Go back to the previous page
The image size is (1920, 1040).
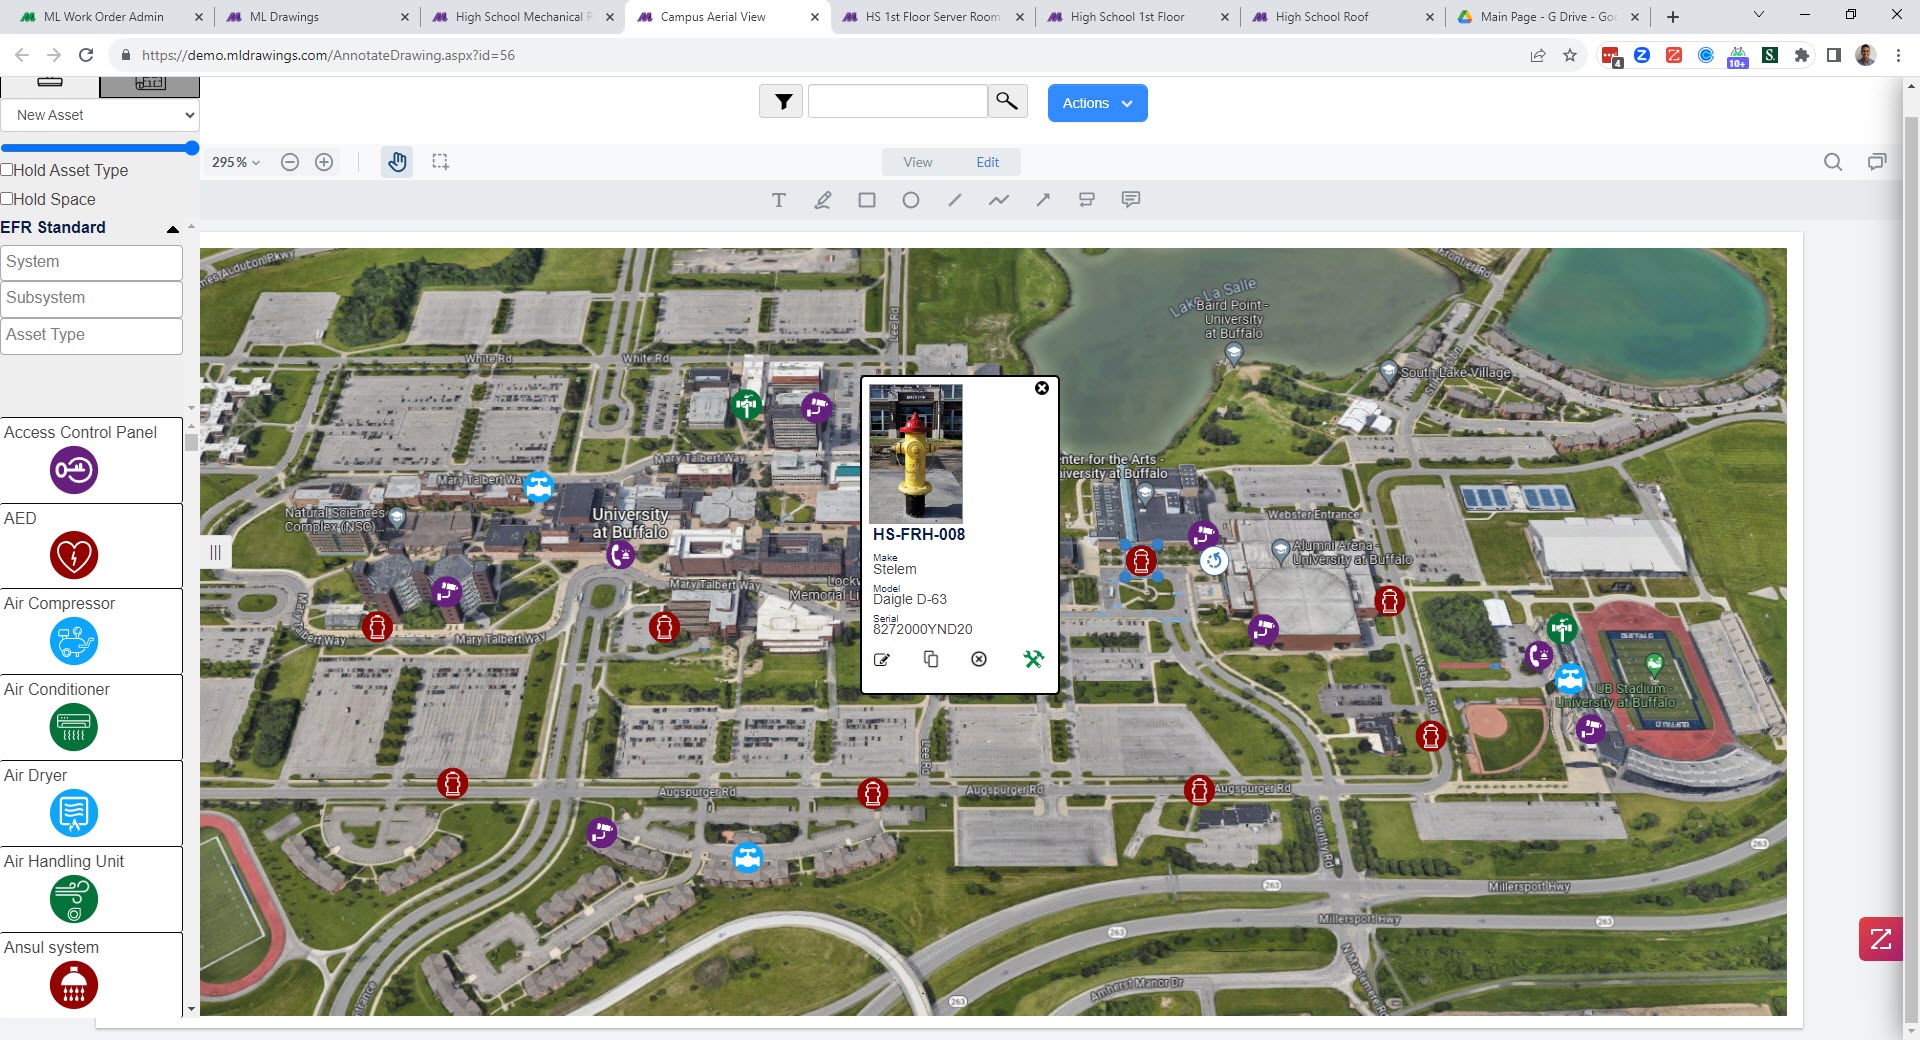point(22,55)
